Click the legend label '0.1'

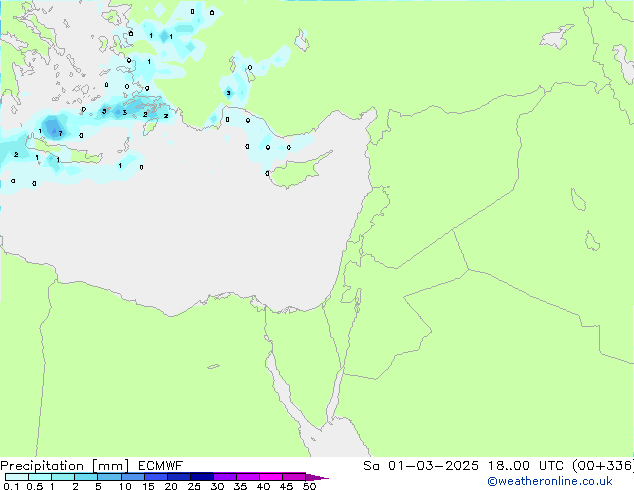tap(11, 486)
